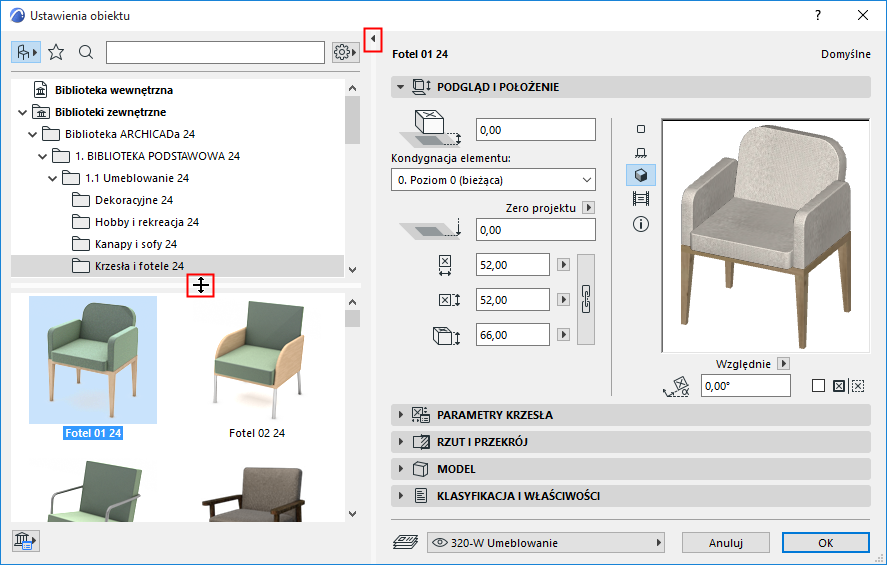Open arrow next to 66,00 field
The height and width of the screenshot is (565, 887).
coord(563,335)
